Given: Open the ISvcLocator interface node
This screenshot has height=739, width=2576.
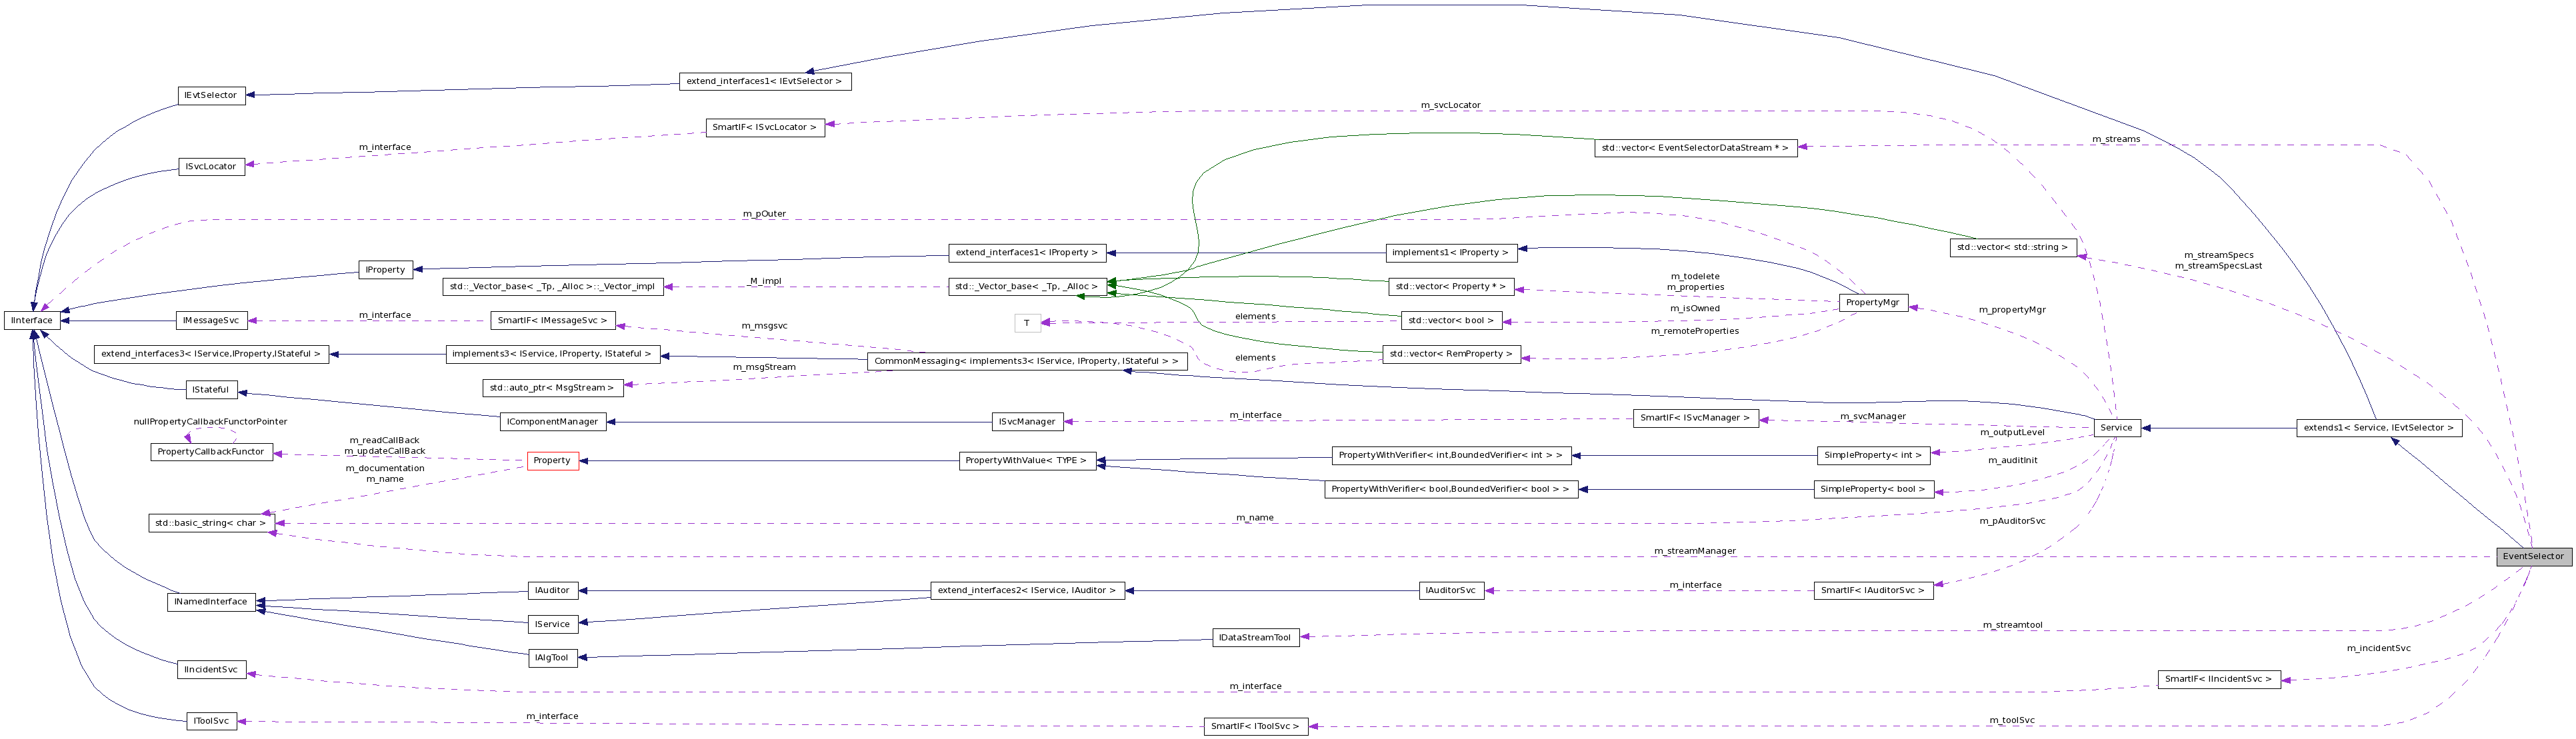Looking at the screenshot, I should coord(211,166).
